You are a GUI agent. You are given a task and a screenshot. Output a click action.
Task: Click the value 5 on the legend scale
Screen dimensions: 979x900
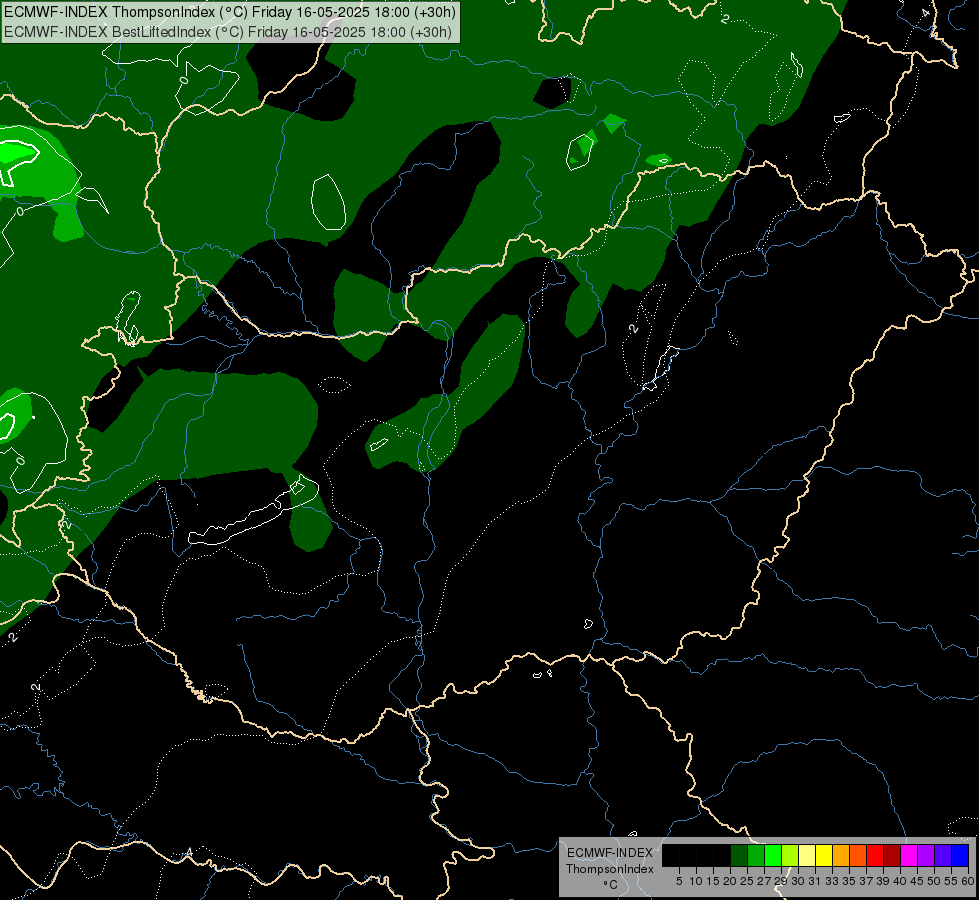pyautogui.click(x=679, y=881)
